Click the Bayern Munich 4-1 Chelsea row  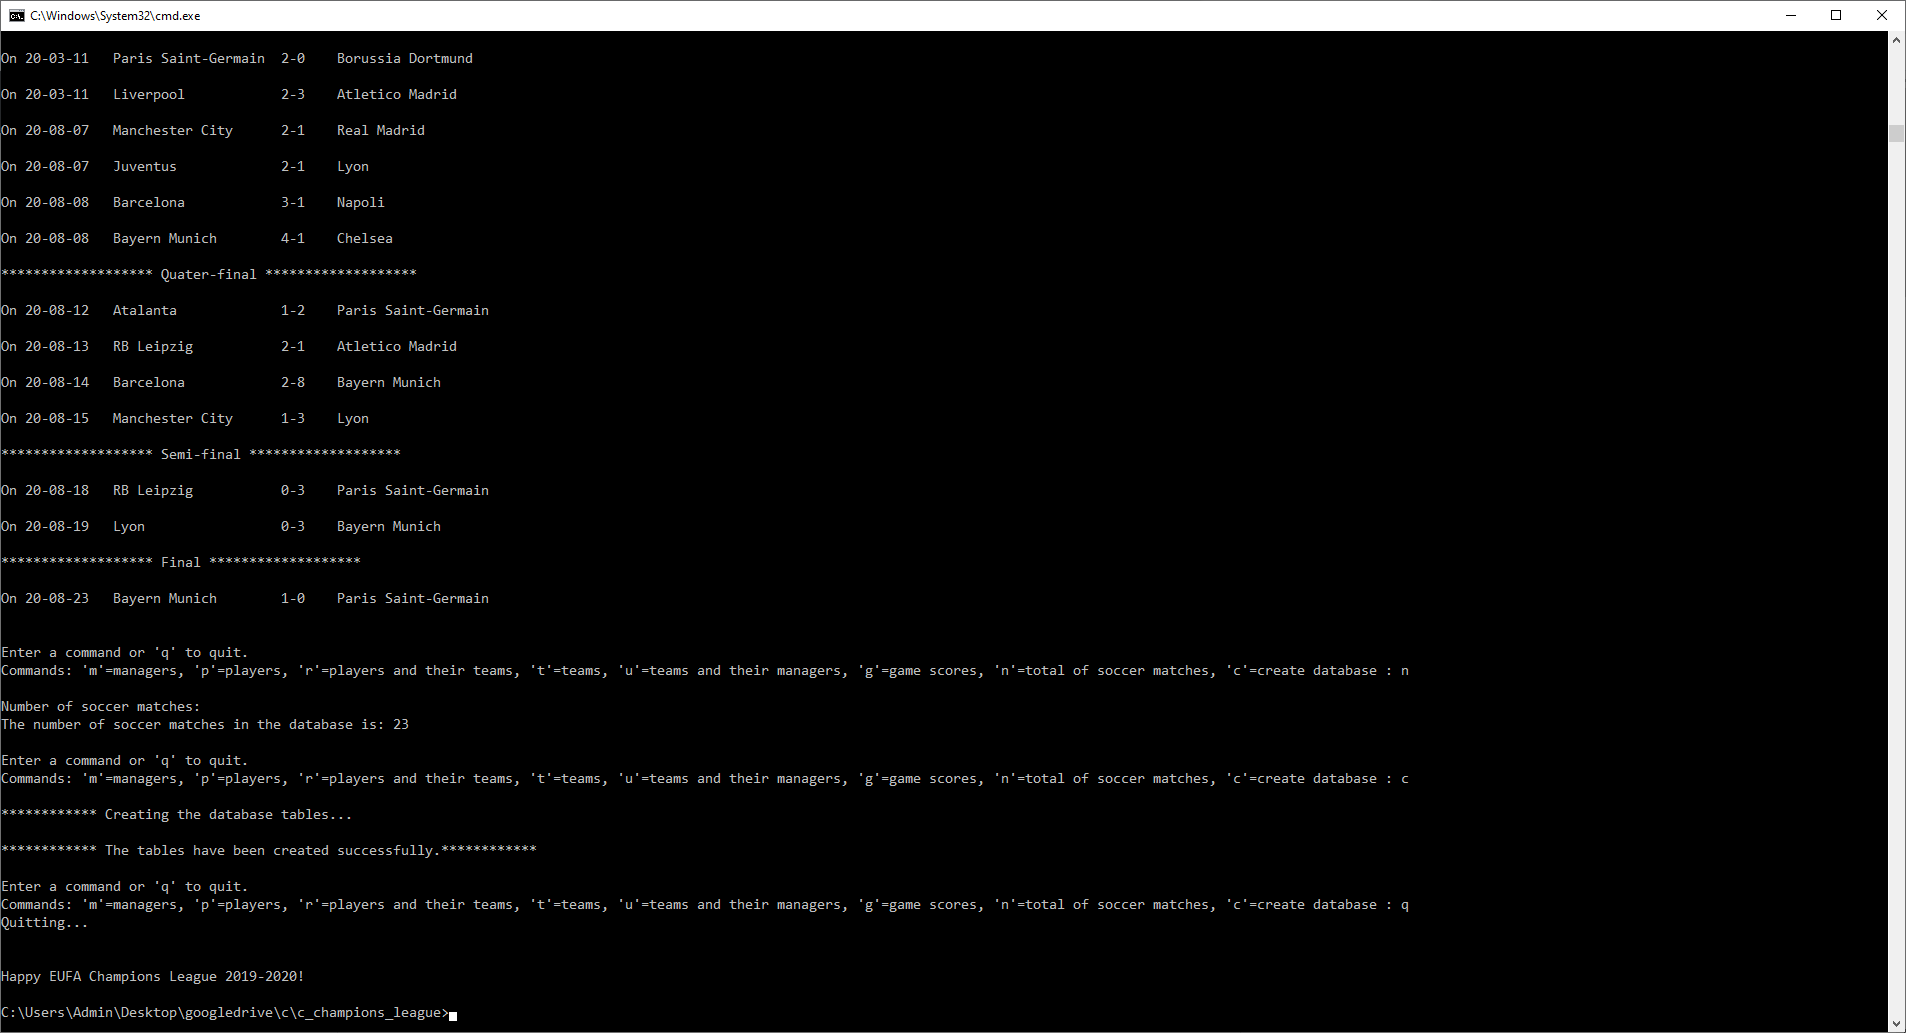coord(197,238)
